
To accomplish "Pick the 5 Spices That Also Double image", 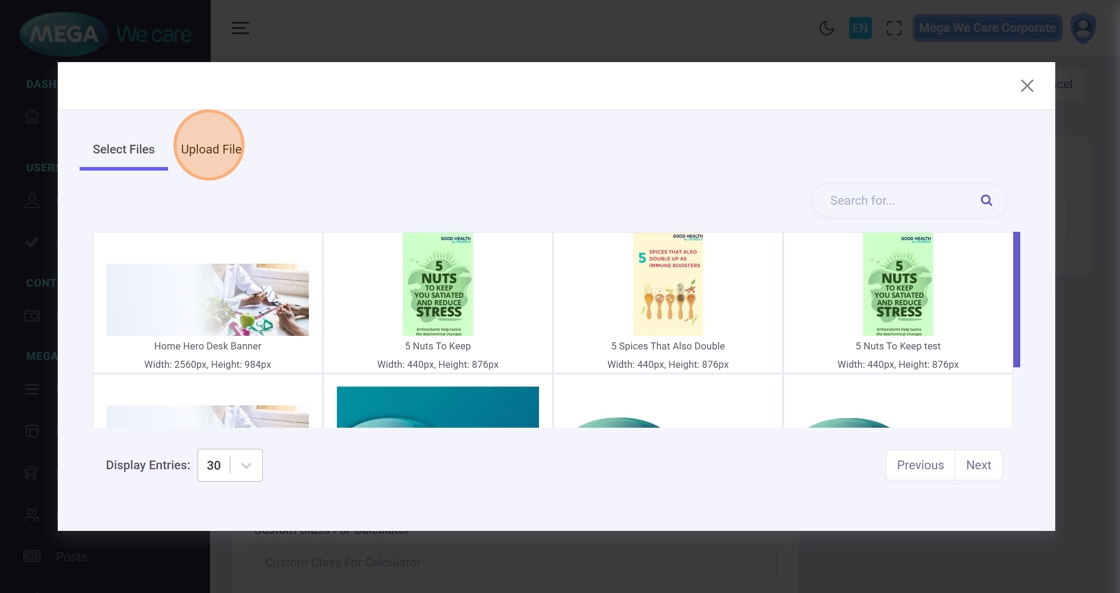I will (668, 285).
